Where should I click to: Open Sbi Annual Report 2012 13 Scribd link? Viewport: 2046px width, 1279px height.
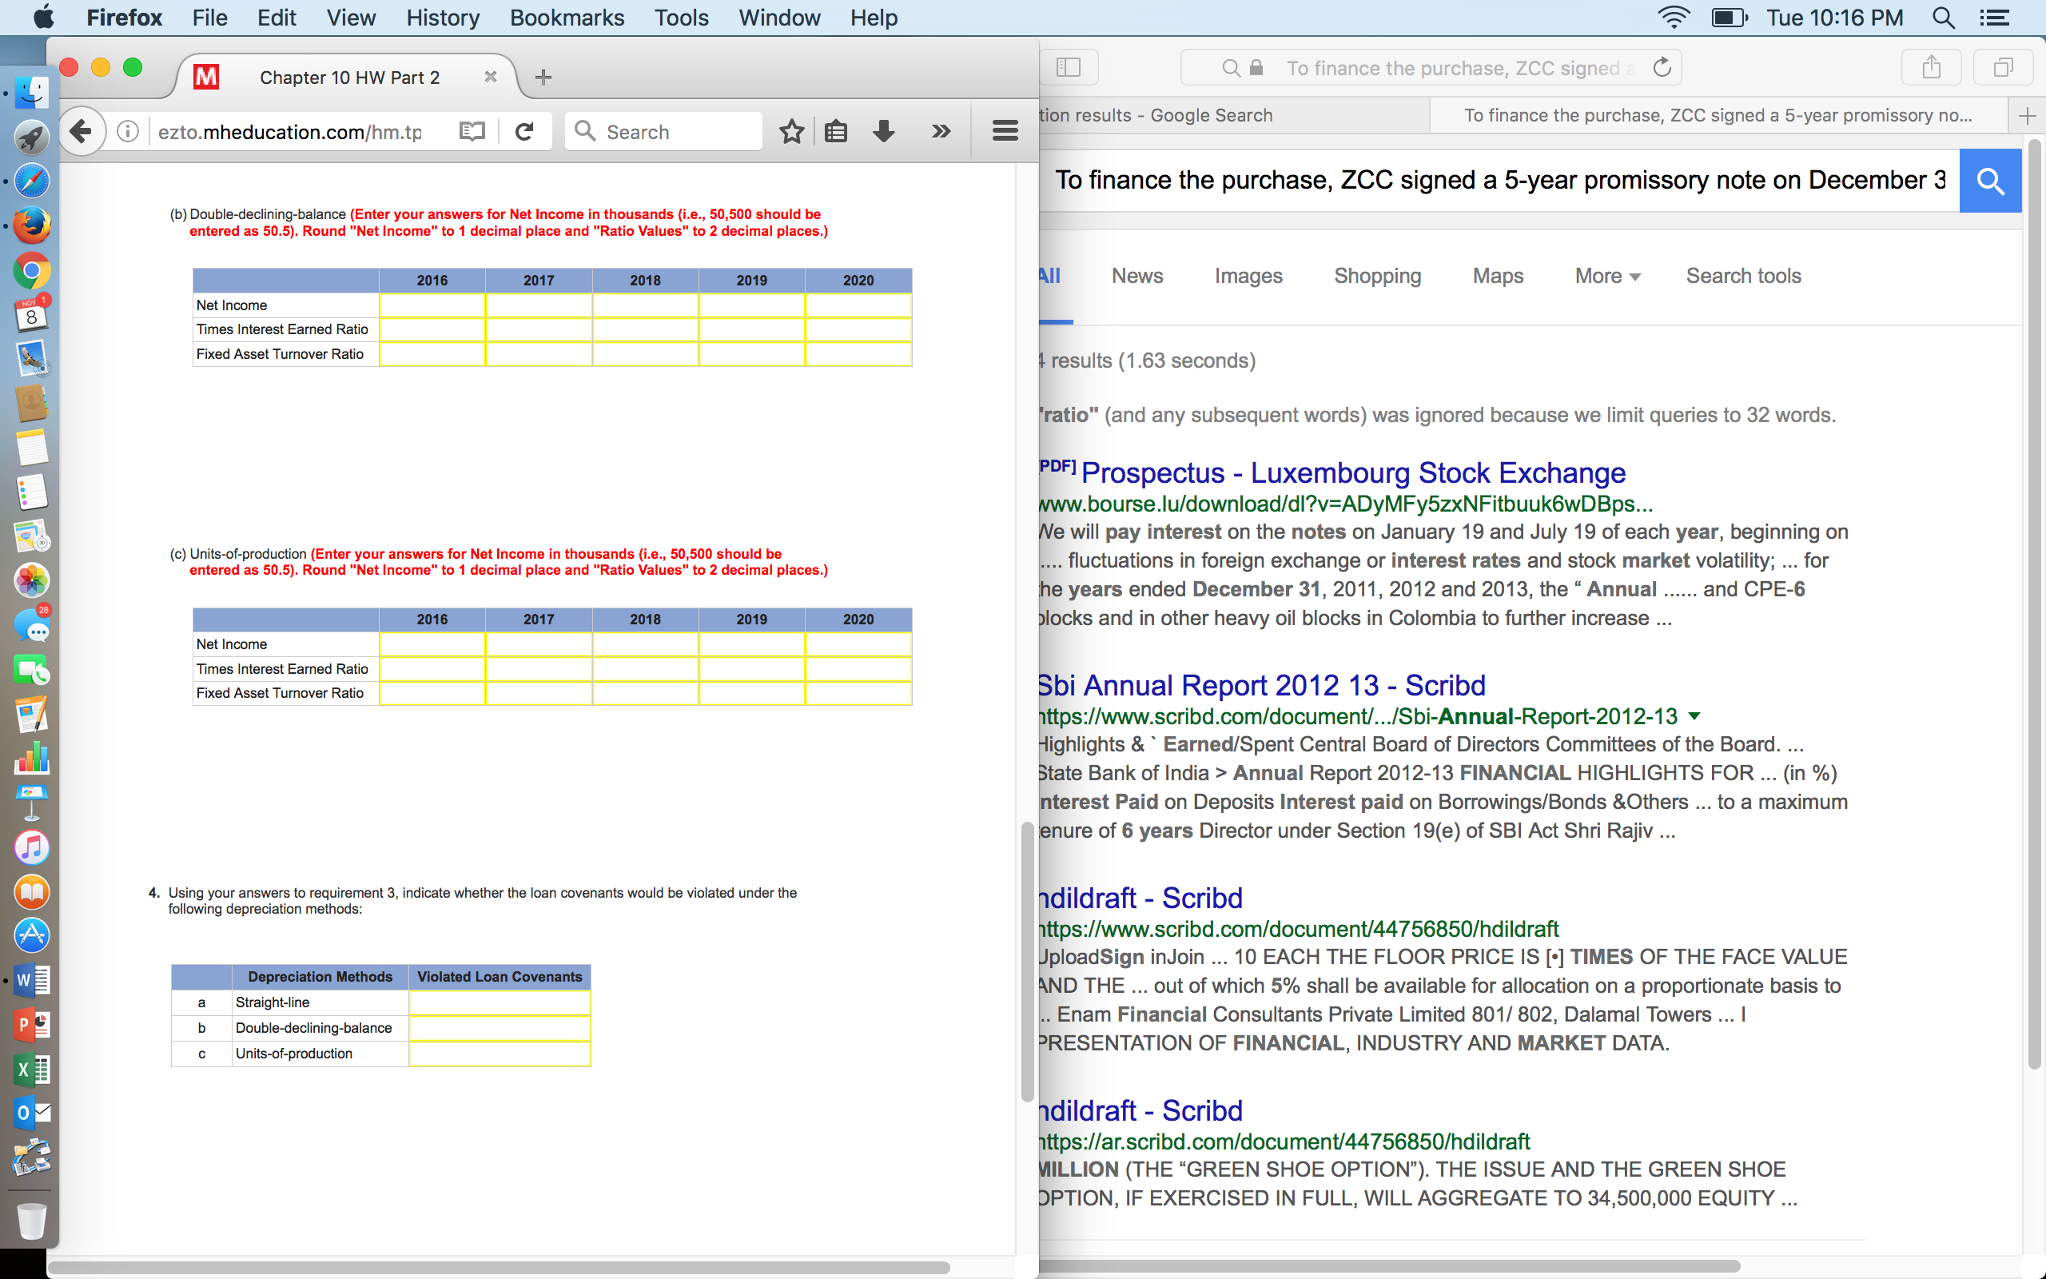click(1262, 686)
